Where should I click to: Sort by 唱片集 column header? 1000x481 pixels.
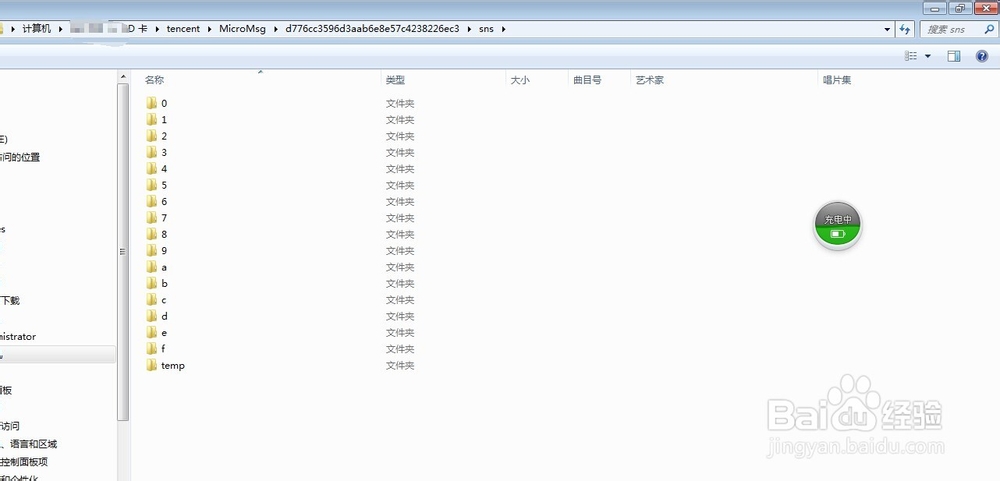coord(837,80)
